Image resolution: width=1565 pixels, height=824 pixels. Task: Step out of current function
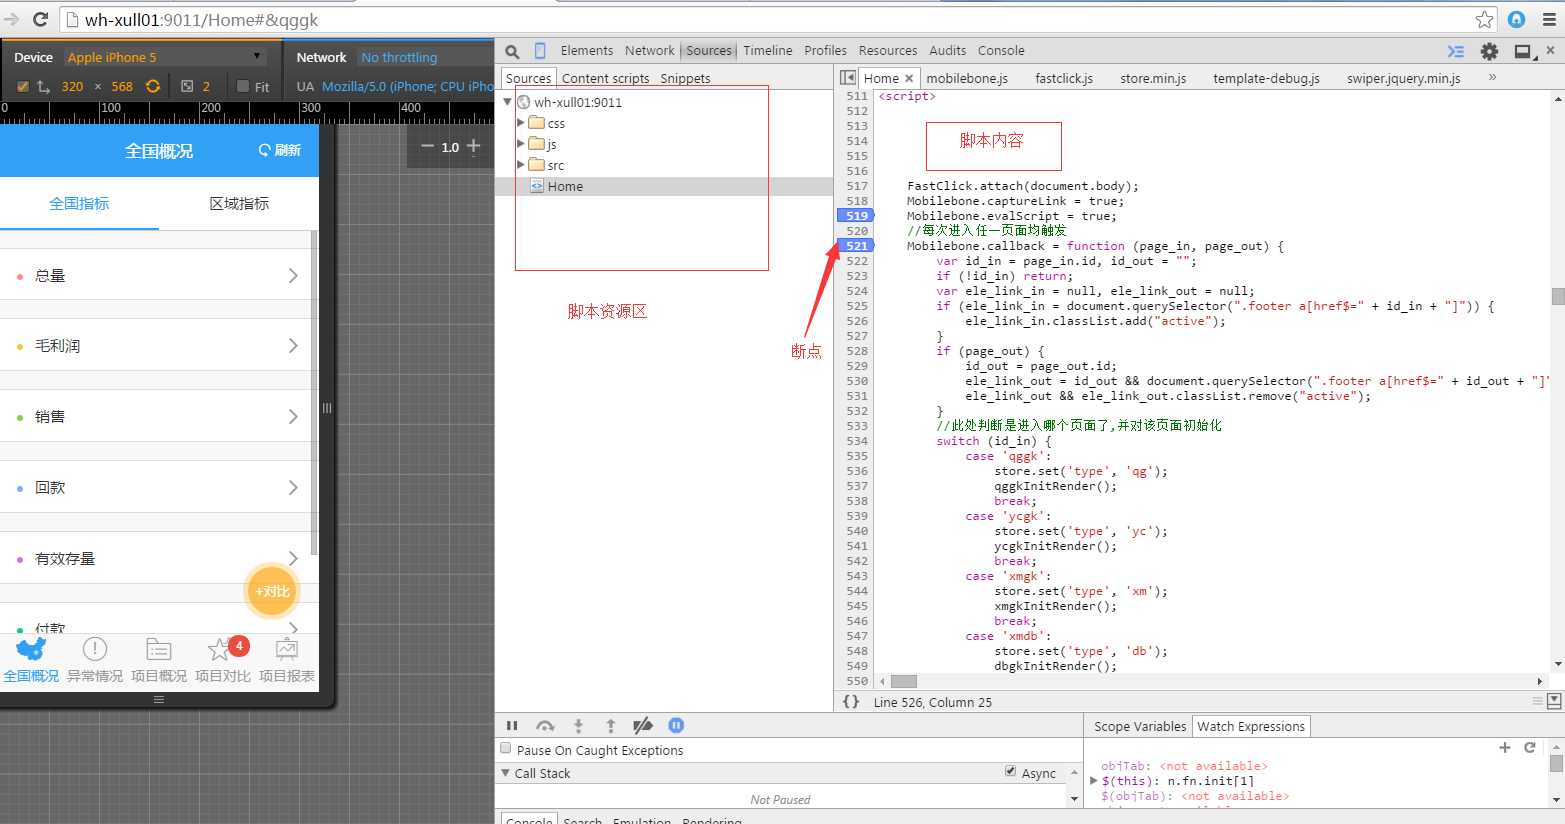click(610, 726)
